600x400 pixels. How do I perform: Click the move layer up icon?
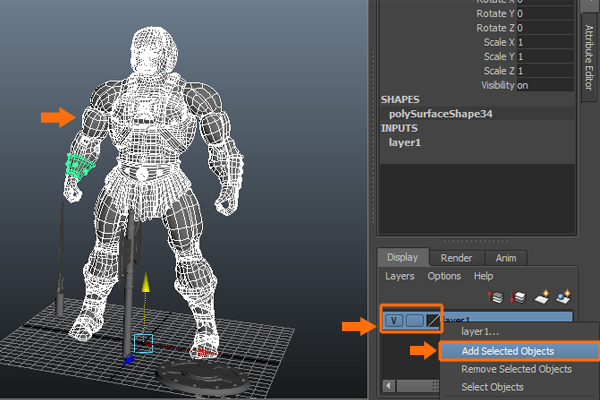point(495,297)
